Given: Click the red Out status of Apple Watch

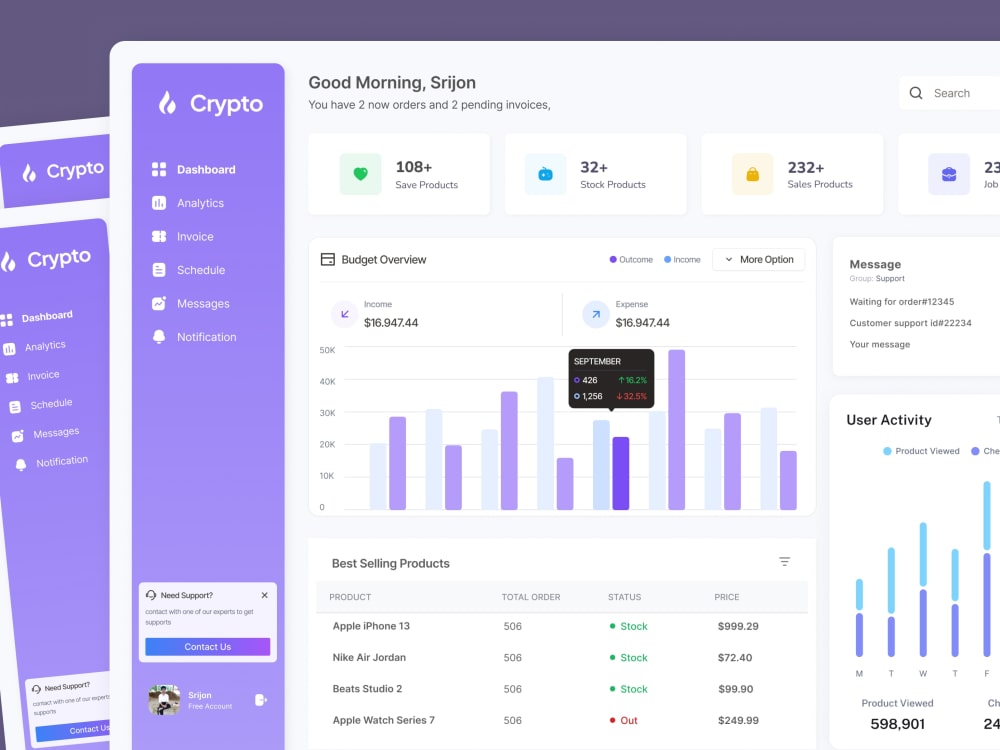Looking at the screenshot, I should pos(624,720).
